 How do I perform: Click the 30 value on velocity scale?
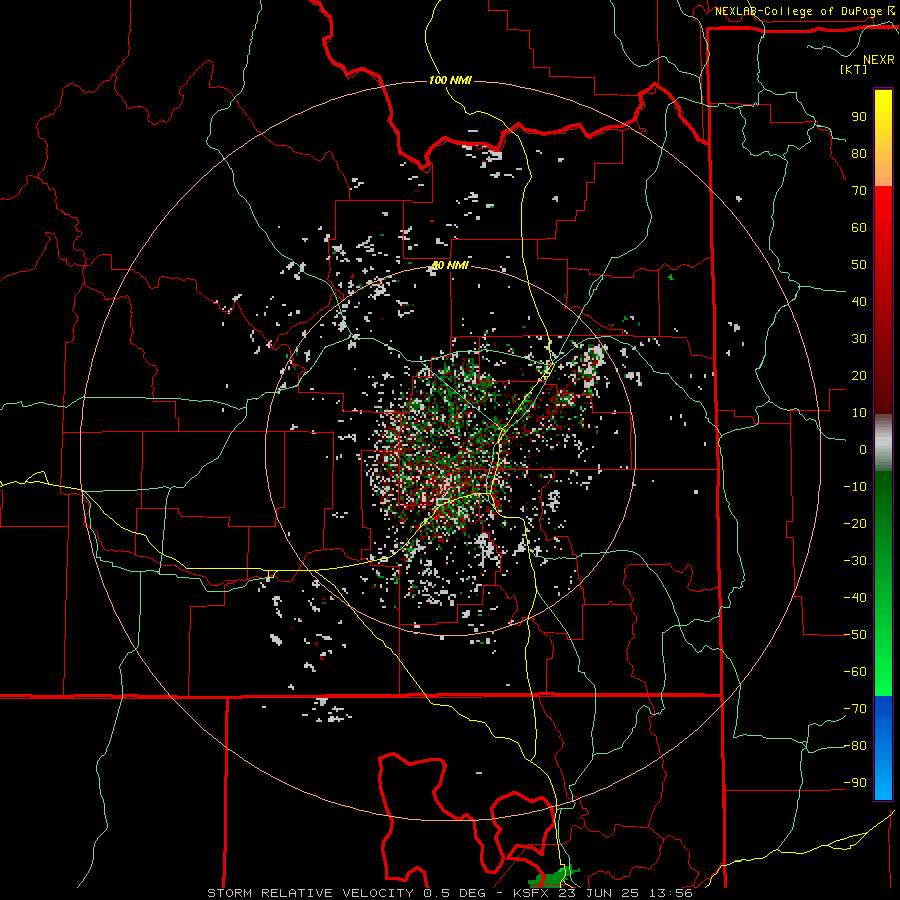click(x=859, y=339)
